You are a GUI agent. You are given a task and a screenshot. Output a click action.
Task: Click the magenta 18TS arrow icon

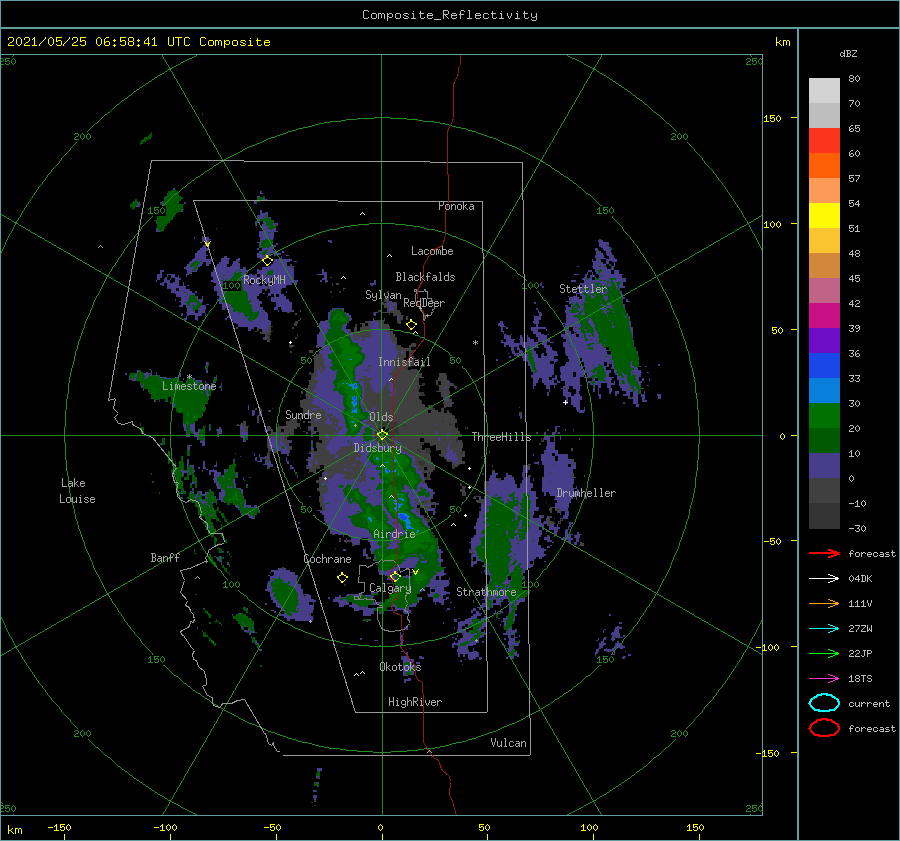[x=824, y=679]
